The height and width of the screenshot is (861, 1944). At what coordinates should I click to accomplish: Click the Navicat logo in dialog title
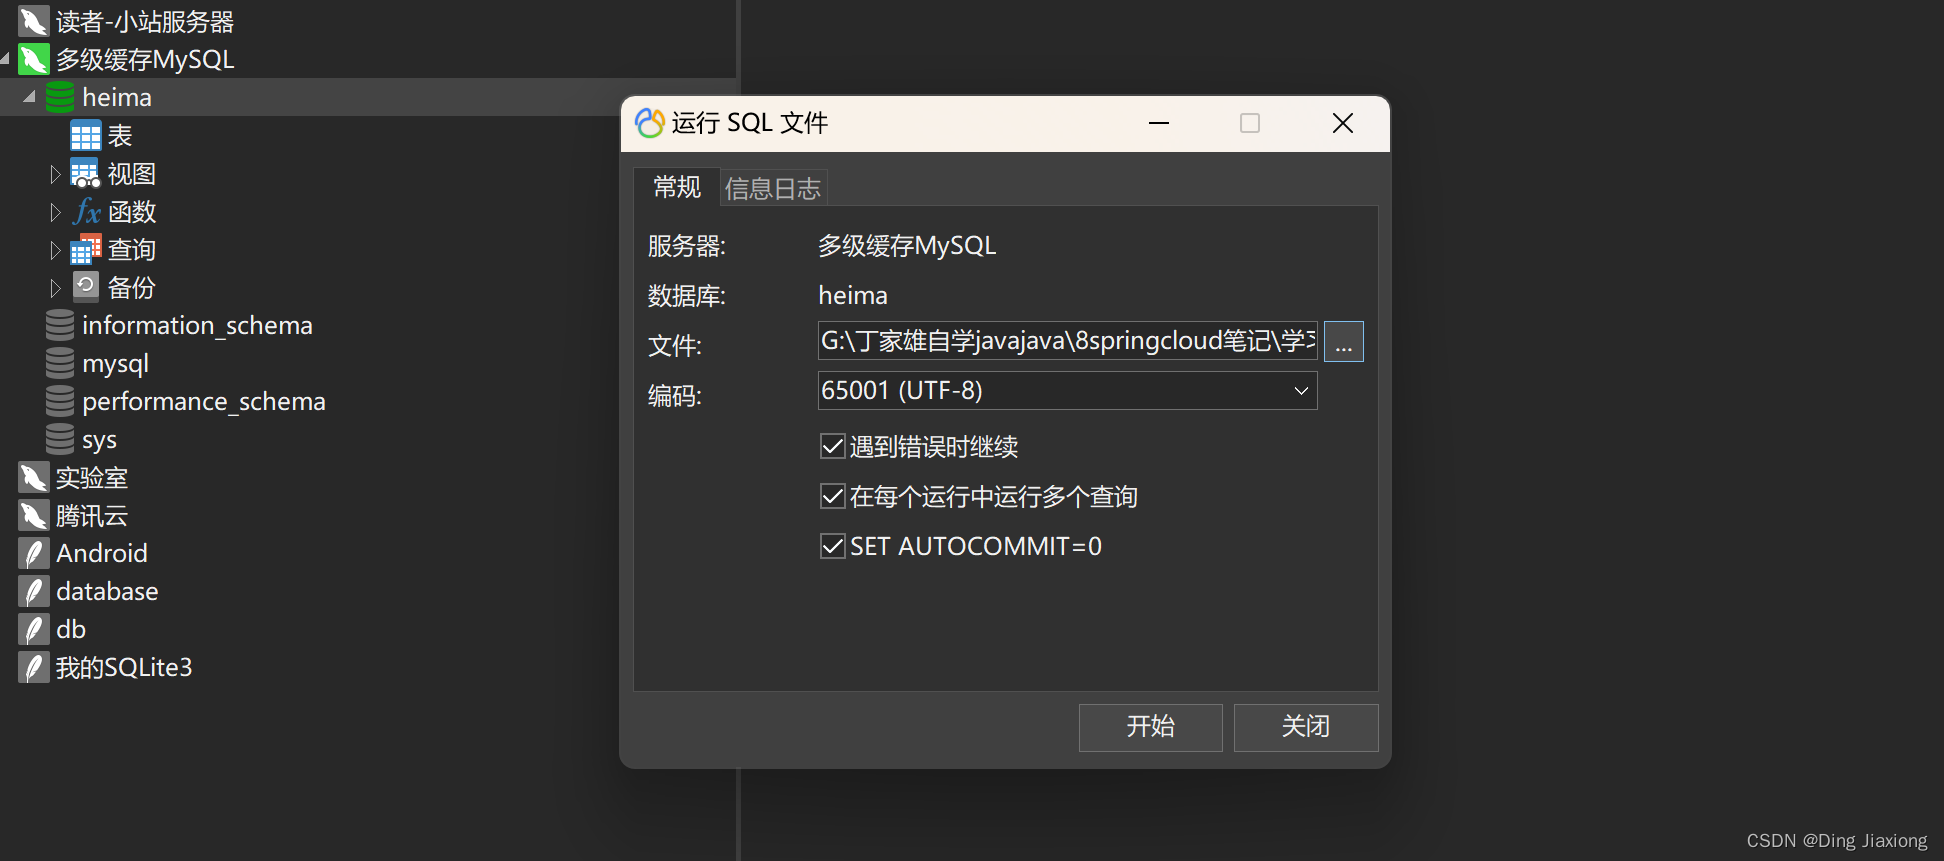(650, 123)
